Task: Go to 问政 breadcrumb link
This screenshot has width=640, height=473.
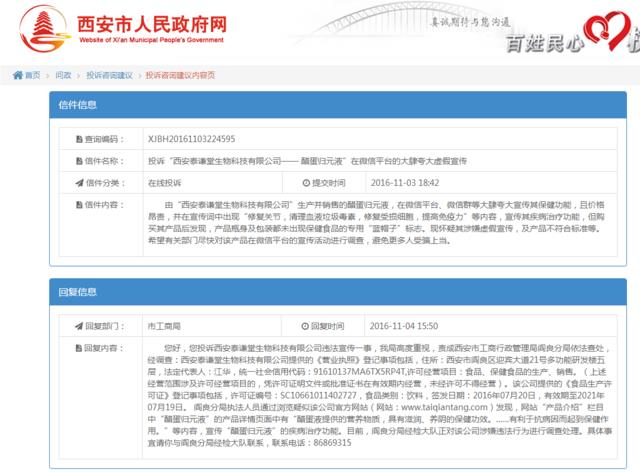Action: pos(63,75)
